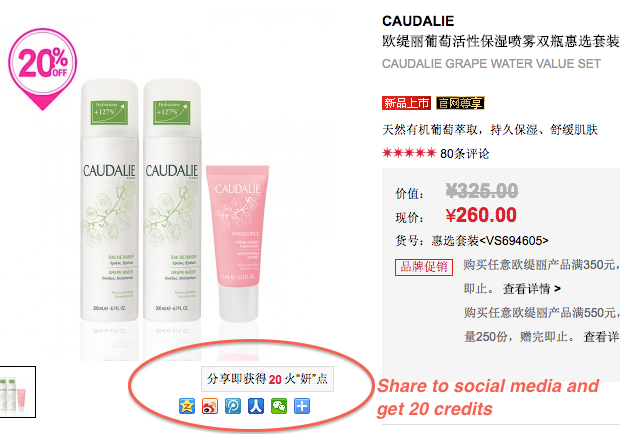Open details link after 赠完即止 text
The width and height of the screenshot is (620, 436).
pos(601,337)
